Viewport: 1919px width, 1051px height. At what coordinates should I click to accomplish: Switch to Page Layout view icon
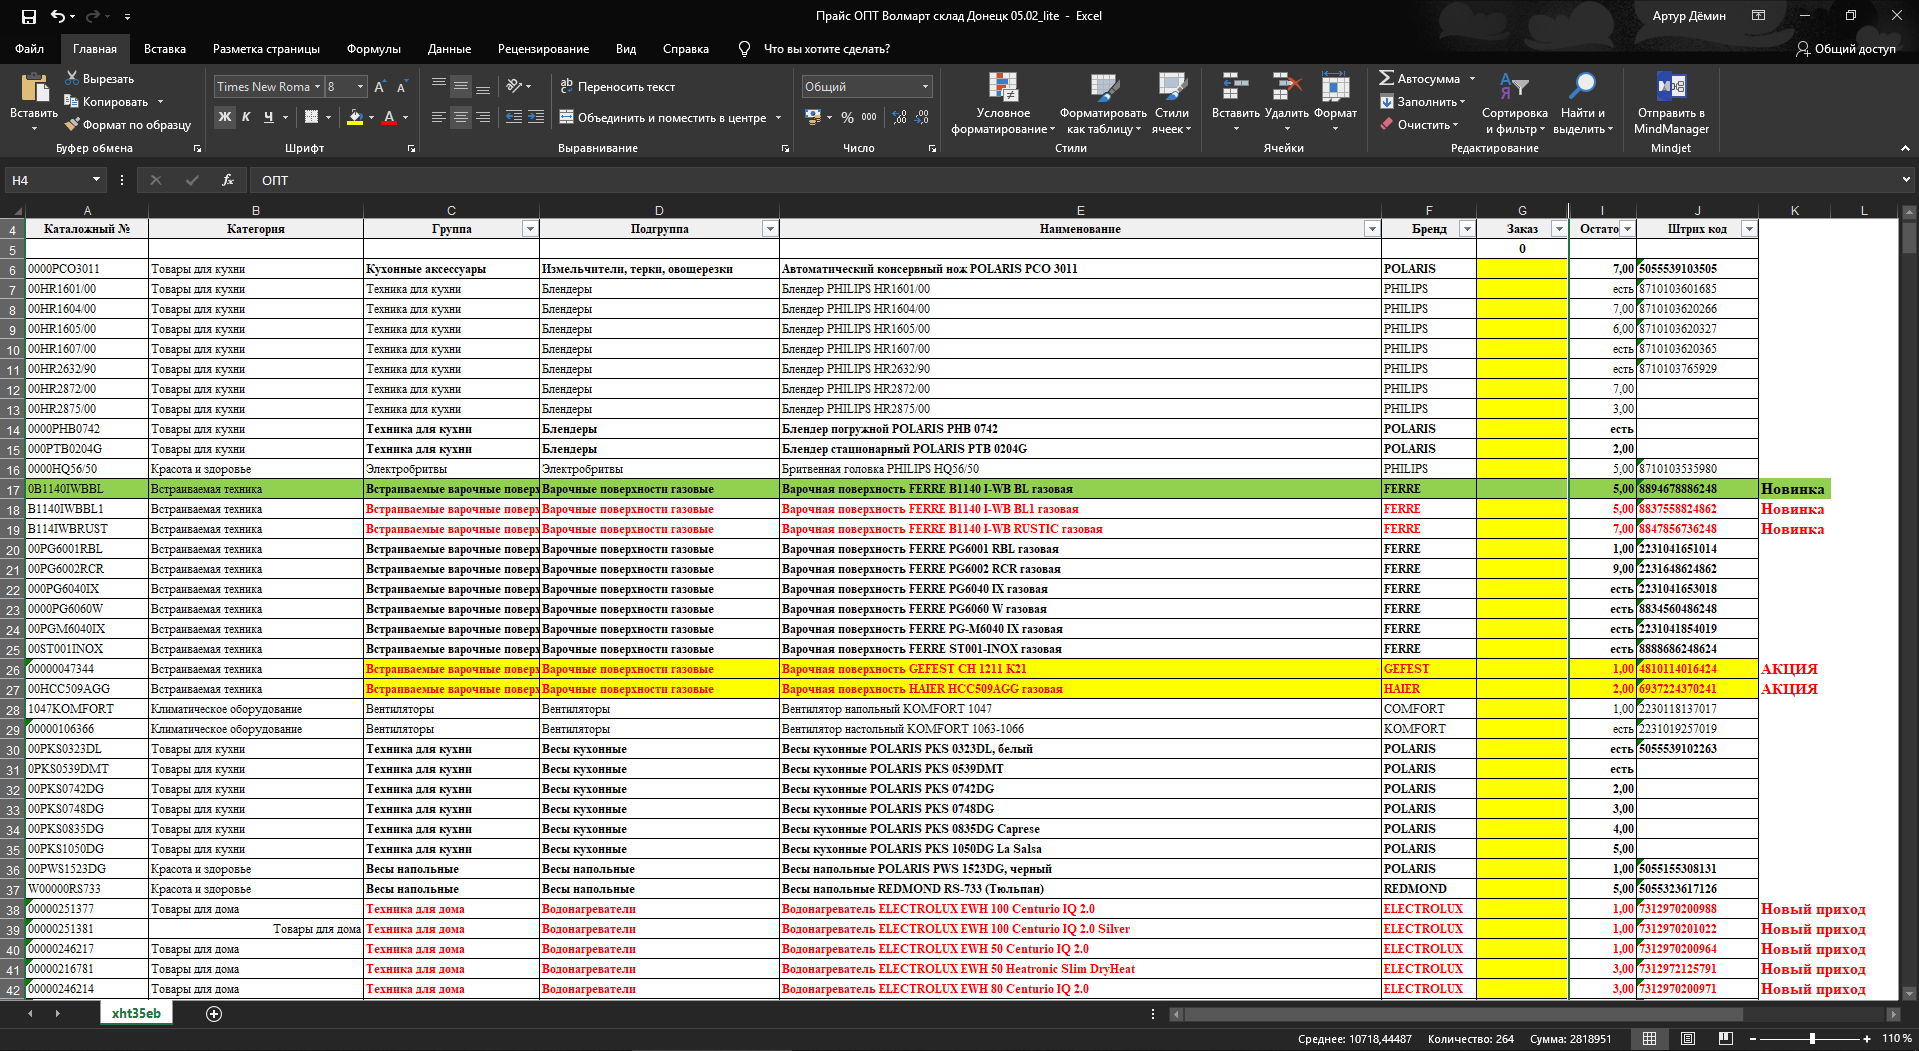[1687, 1039]
